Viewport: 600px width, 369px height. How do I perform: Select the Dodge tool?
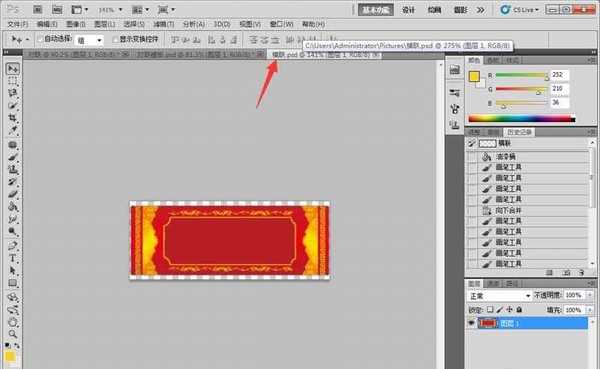coord(13,231)
